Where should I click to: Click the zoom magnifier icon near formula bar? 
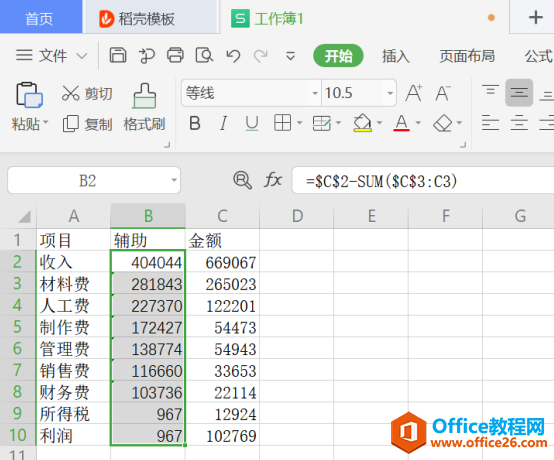242,180
